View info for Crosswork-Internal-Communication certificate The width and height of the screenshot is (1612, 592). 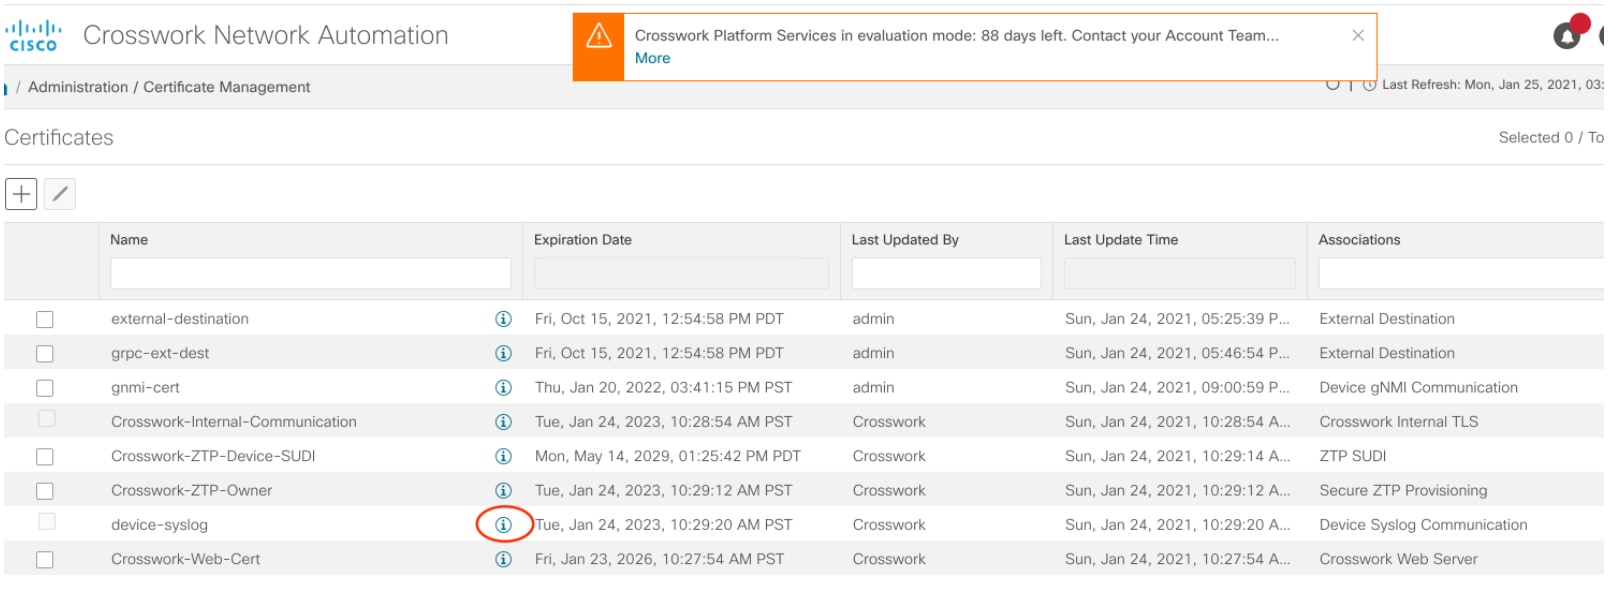pyautogui.click(x=503, y=422)
